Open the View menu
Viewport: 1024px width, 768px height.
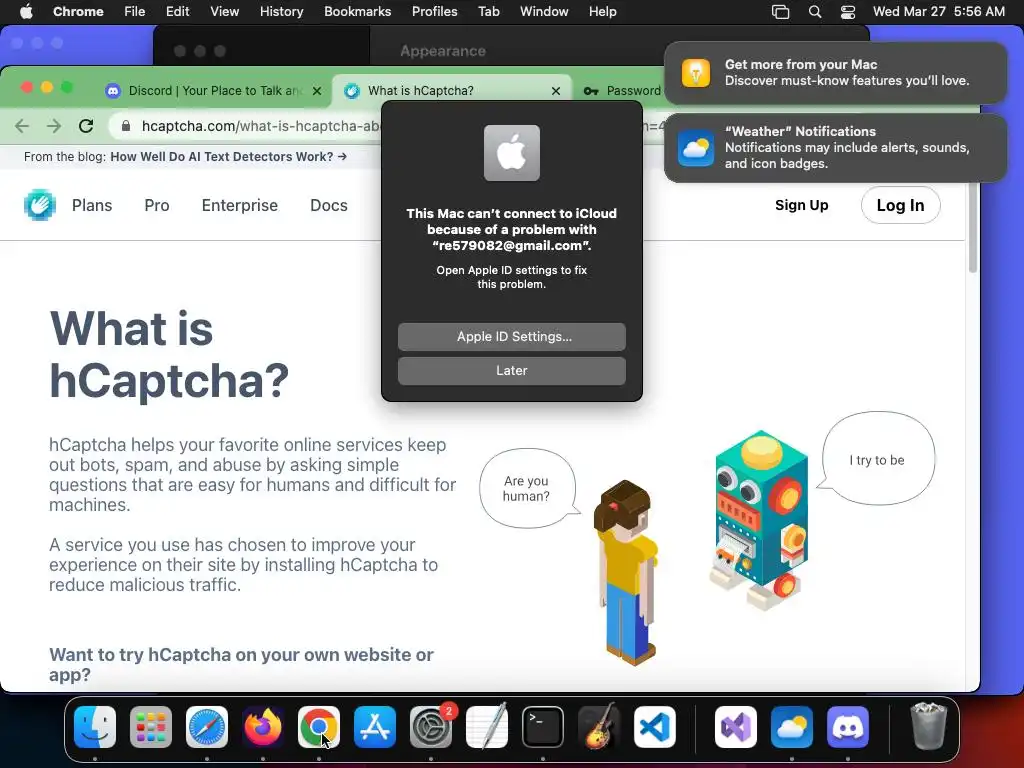pos(224,11)
